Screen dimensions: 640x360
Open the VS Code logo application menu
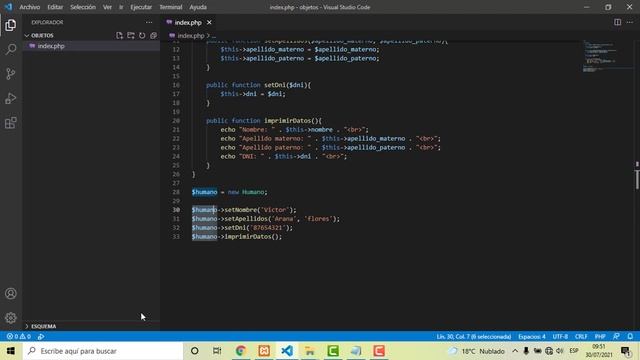point(8,7)
